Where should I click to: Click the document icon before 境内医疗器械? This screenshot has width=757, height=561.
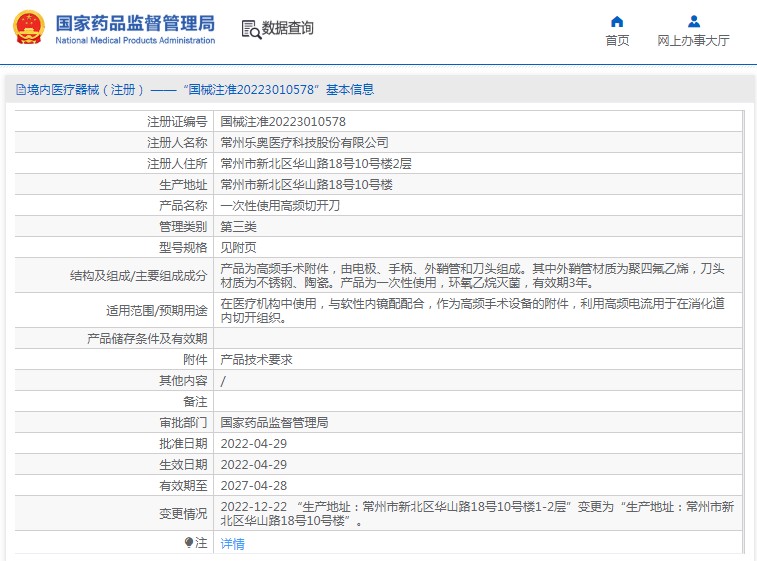(x=20, y=90)
